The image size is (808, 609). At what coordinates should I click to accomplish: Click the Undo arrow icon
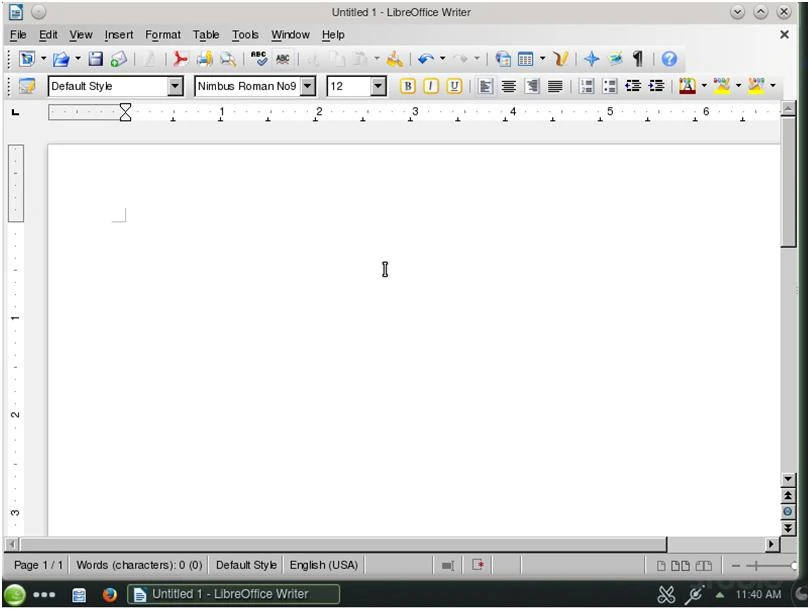(x=426, y=59)
